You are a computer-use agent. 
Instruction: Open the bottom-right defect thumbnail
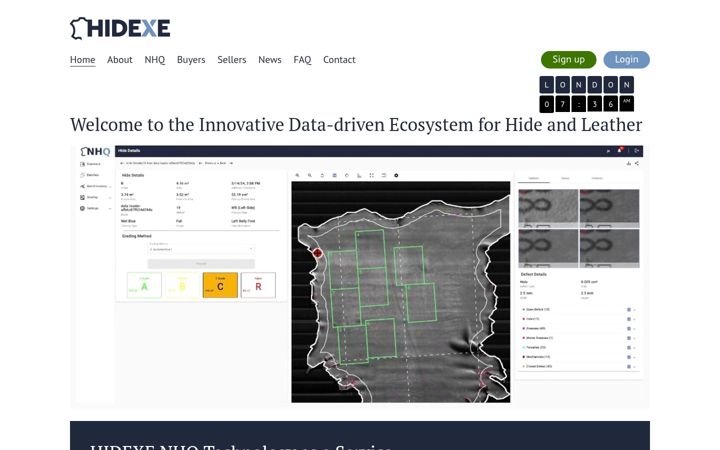609,248
